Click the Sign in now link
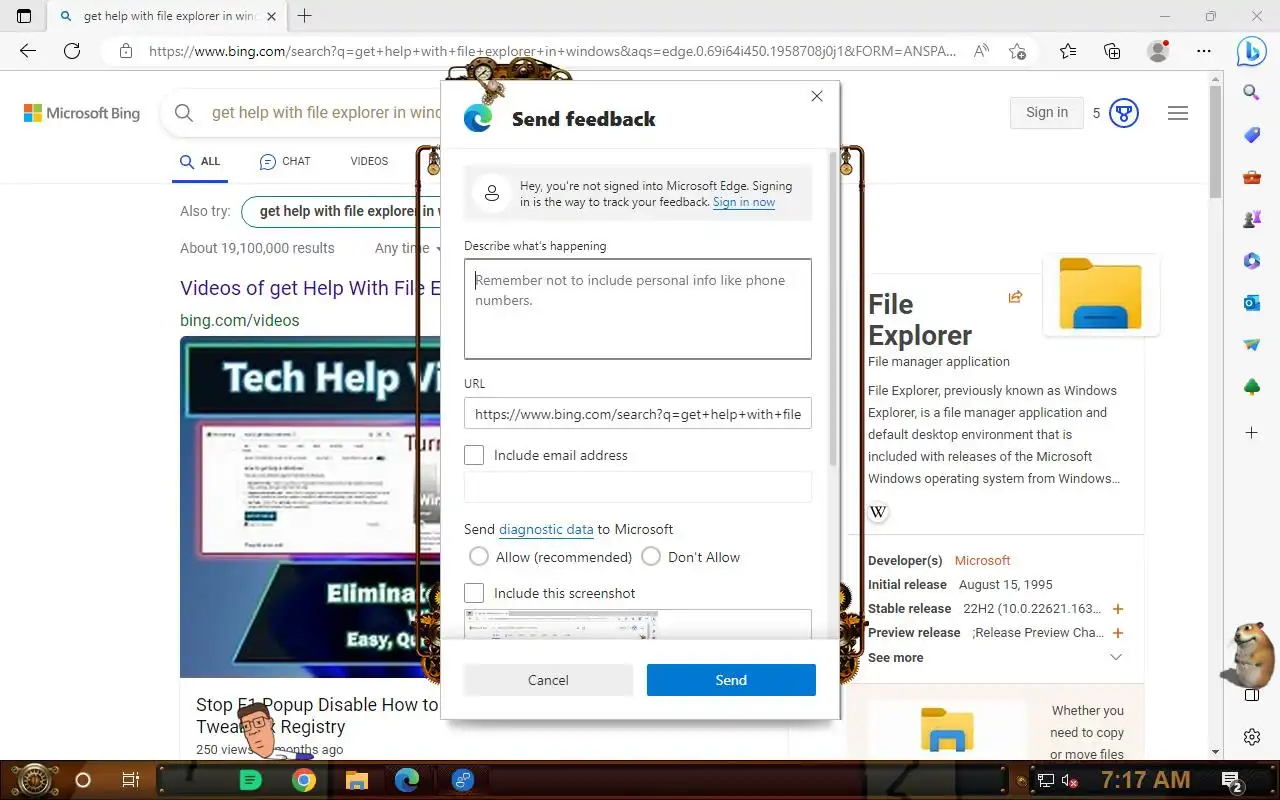 744,202
